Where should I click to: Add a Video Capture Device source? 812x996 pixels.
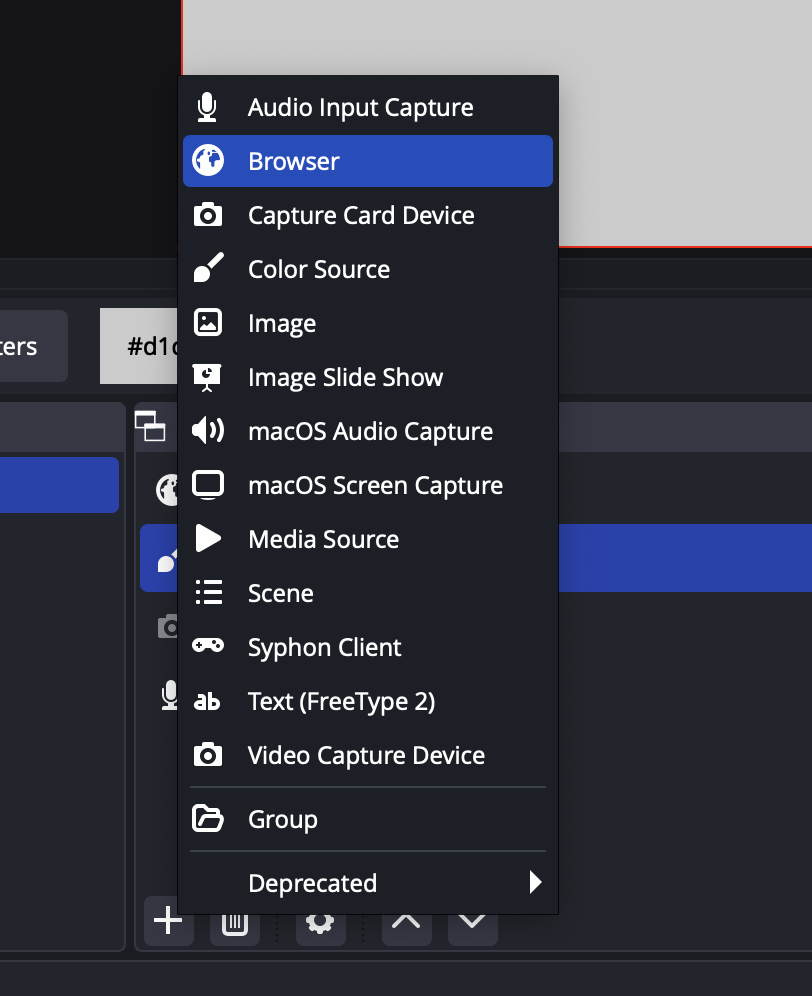[366, 755]
